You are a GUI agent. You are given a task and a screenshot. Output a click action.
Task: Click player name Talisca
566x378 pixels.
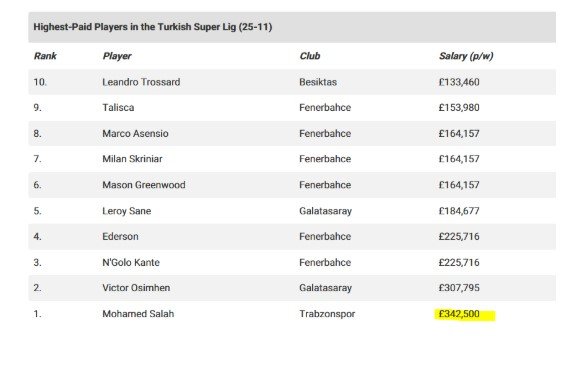(x=118, y=108)
